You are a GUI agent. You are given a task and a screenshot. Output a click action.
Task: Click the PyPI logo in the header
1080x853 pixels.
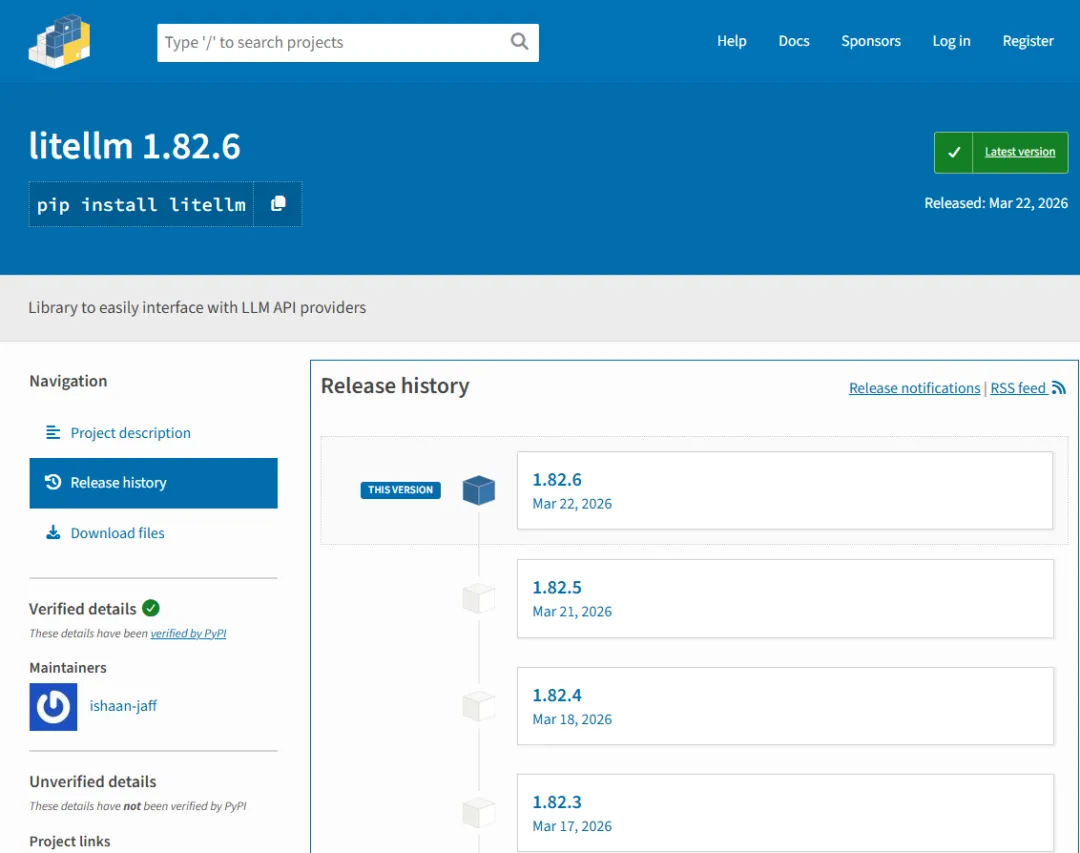[59, 41]
